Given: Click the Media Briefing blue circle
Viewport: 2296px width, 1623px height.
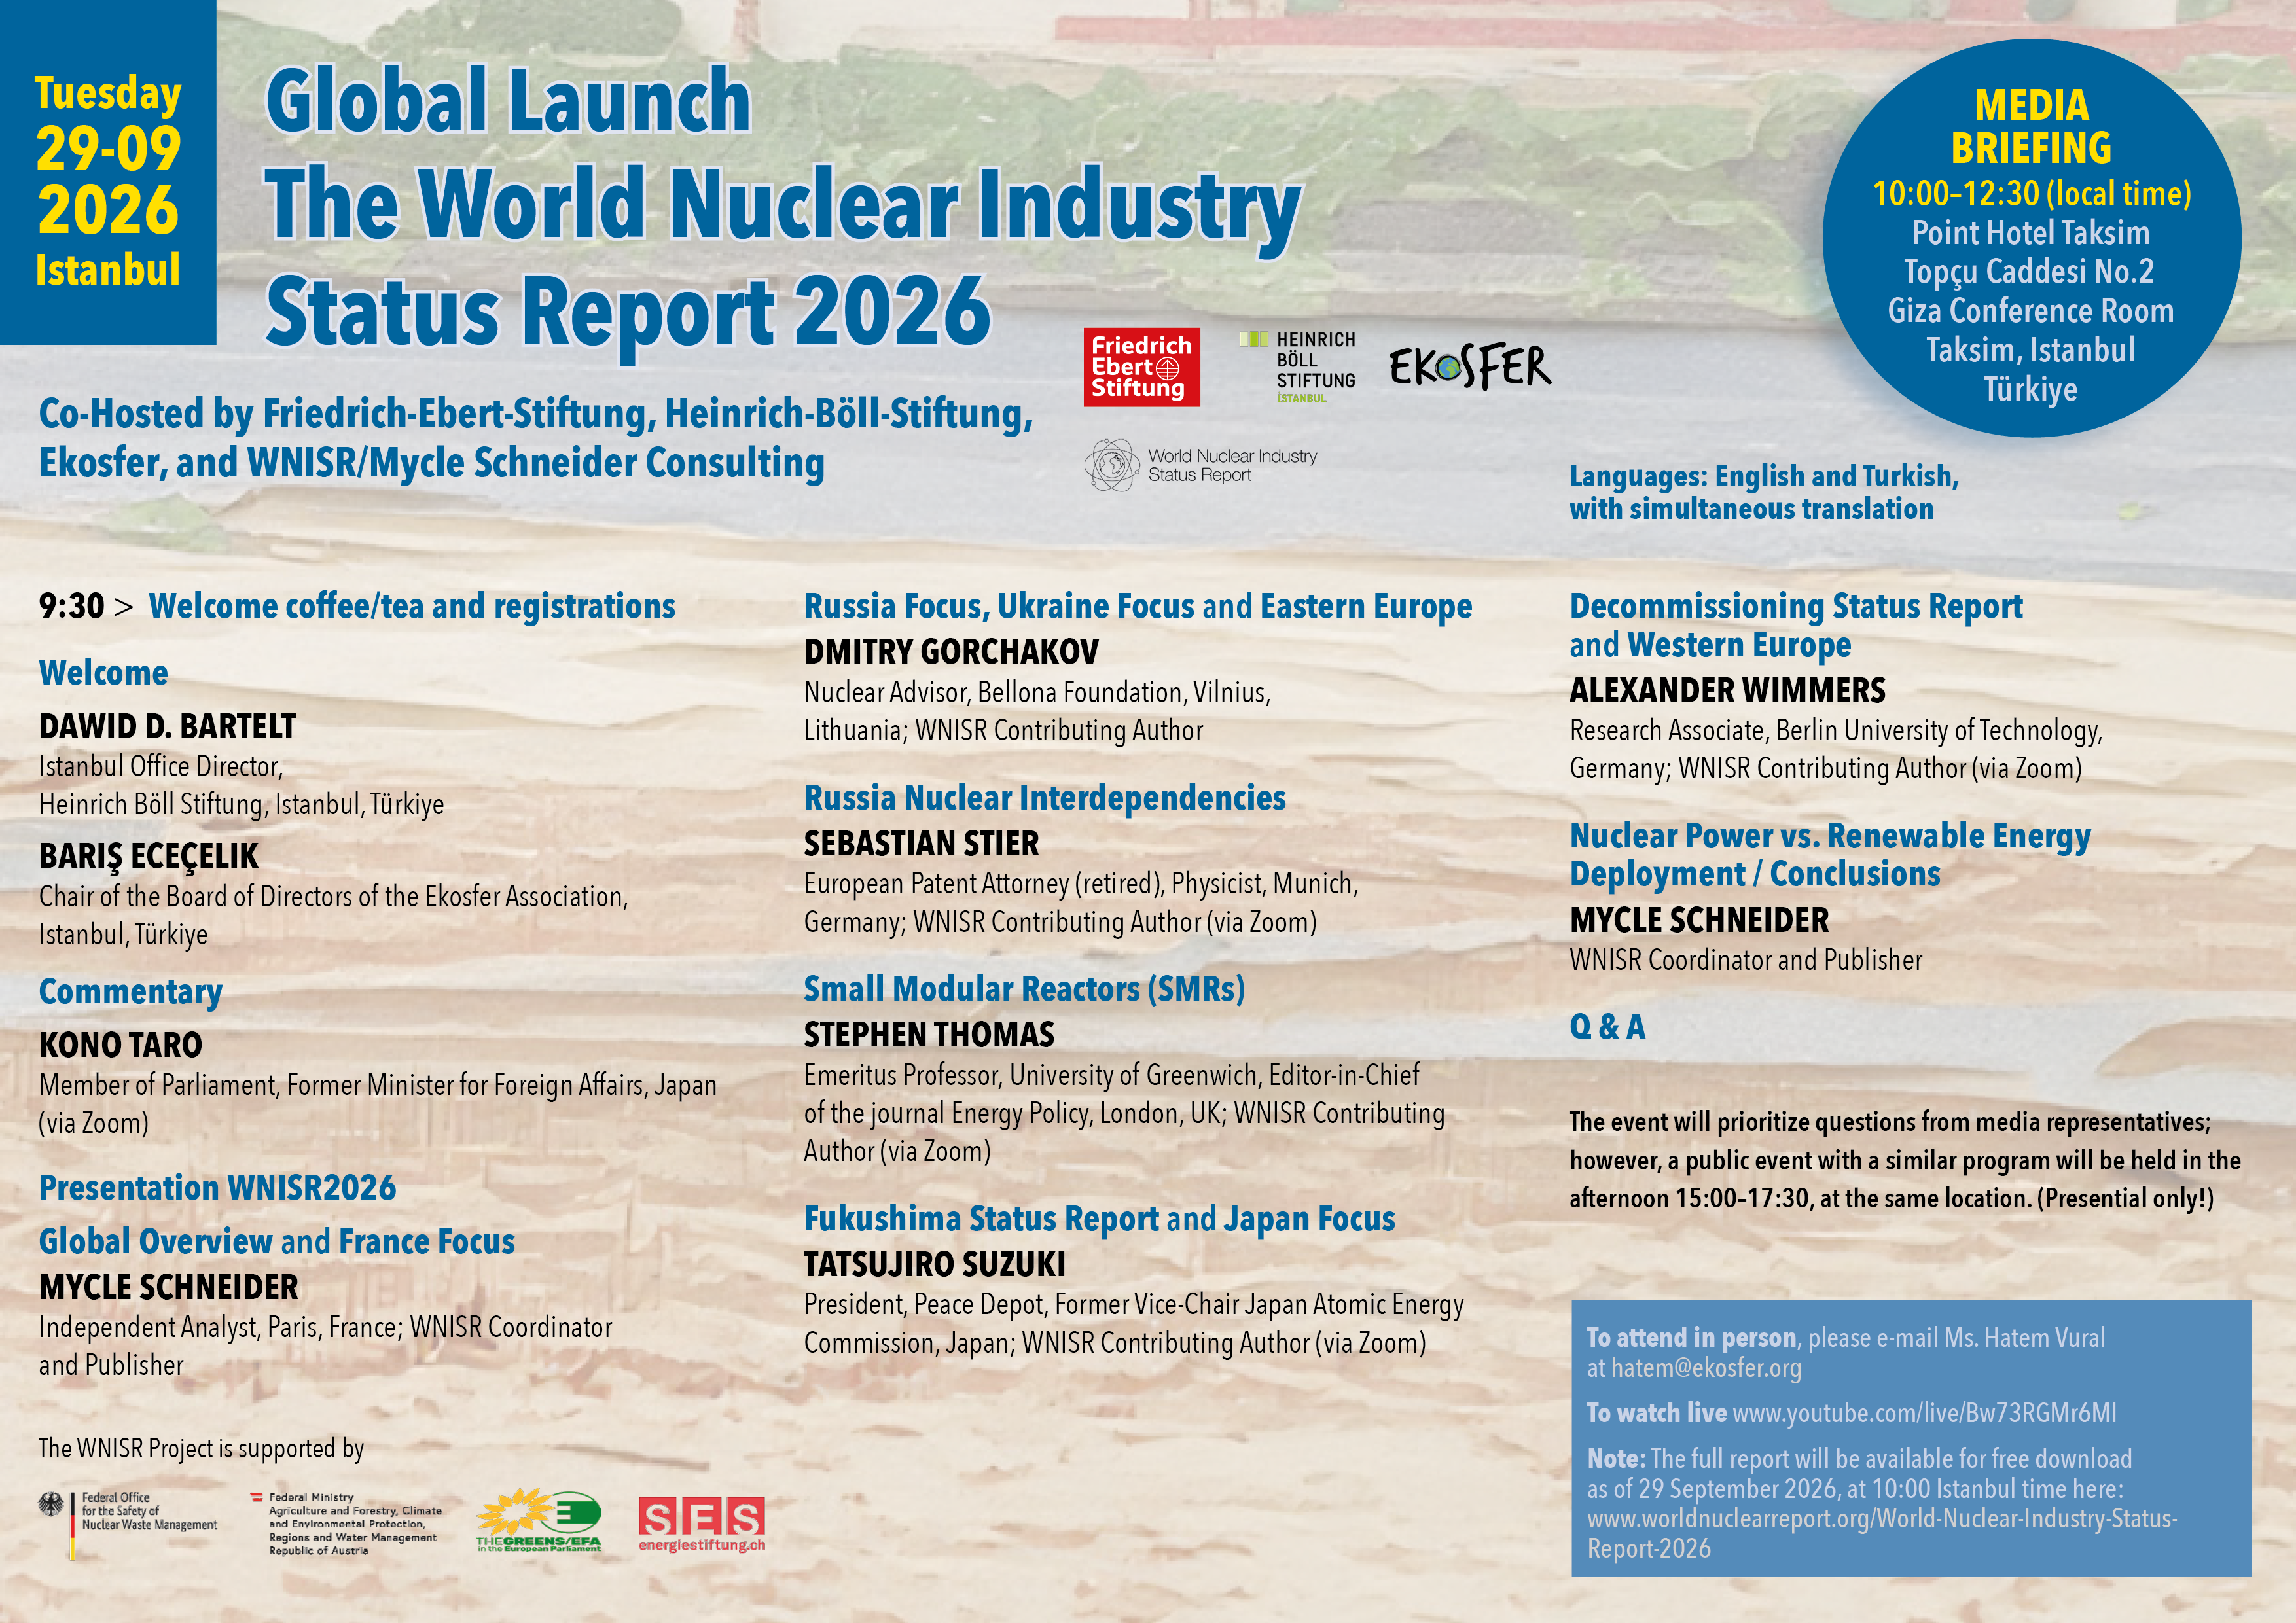Looking at the screenshot, I should 2031,238.
